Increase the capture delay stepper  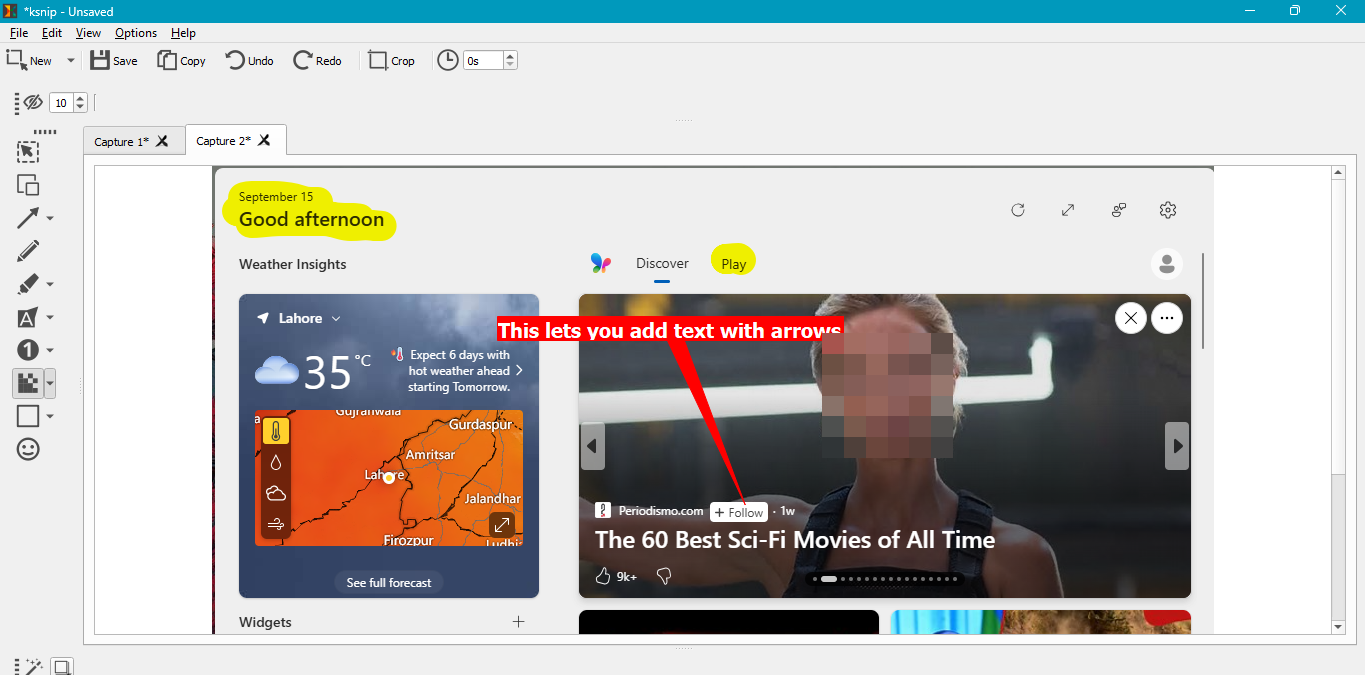tap(509, 55)
